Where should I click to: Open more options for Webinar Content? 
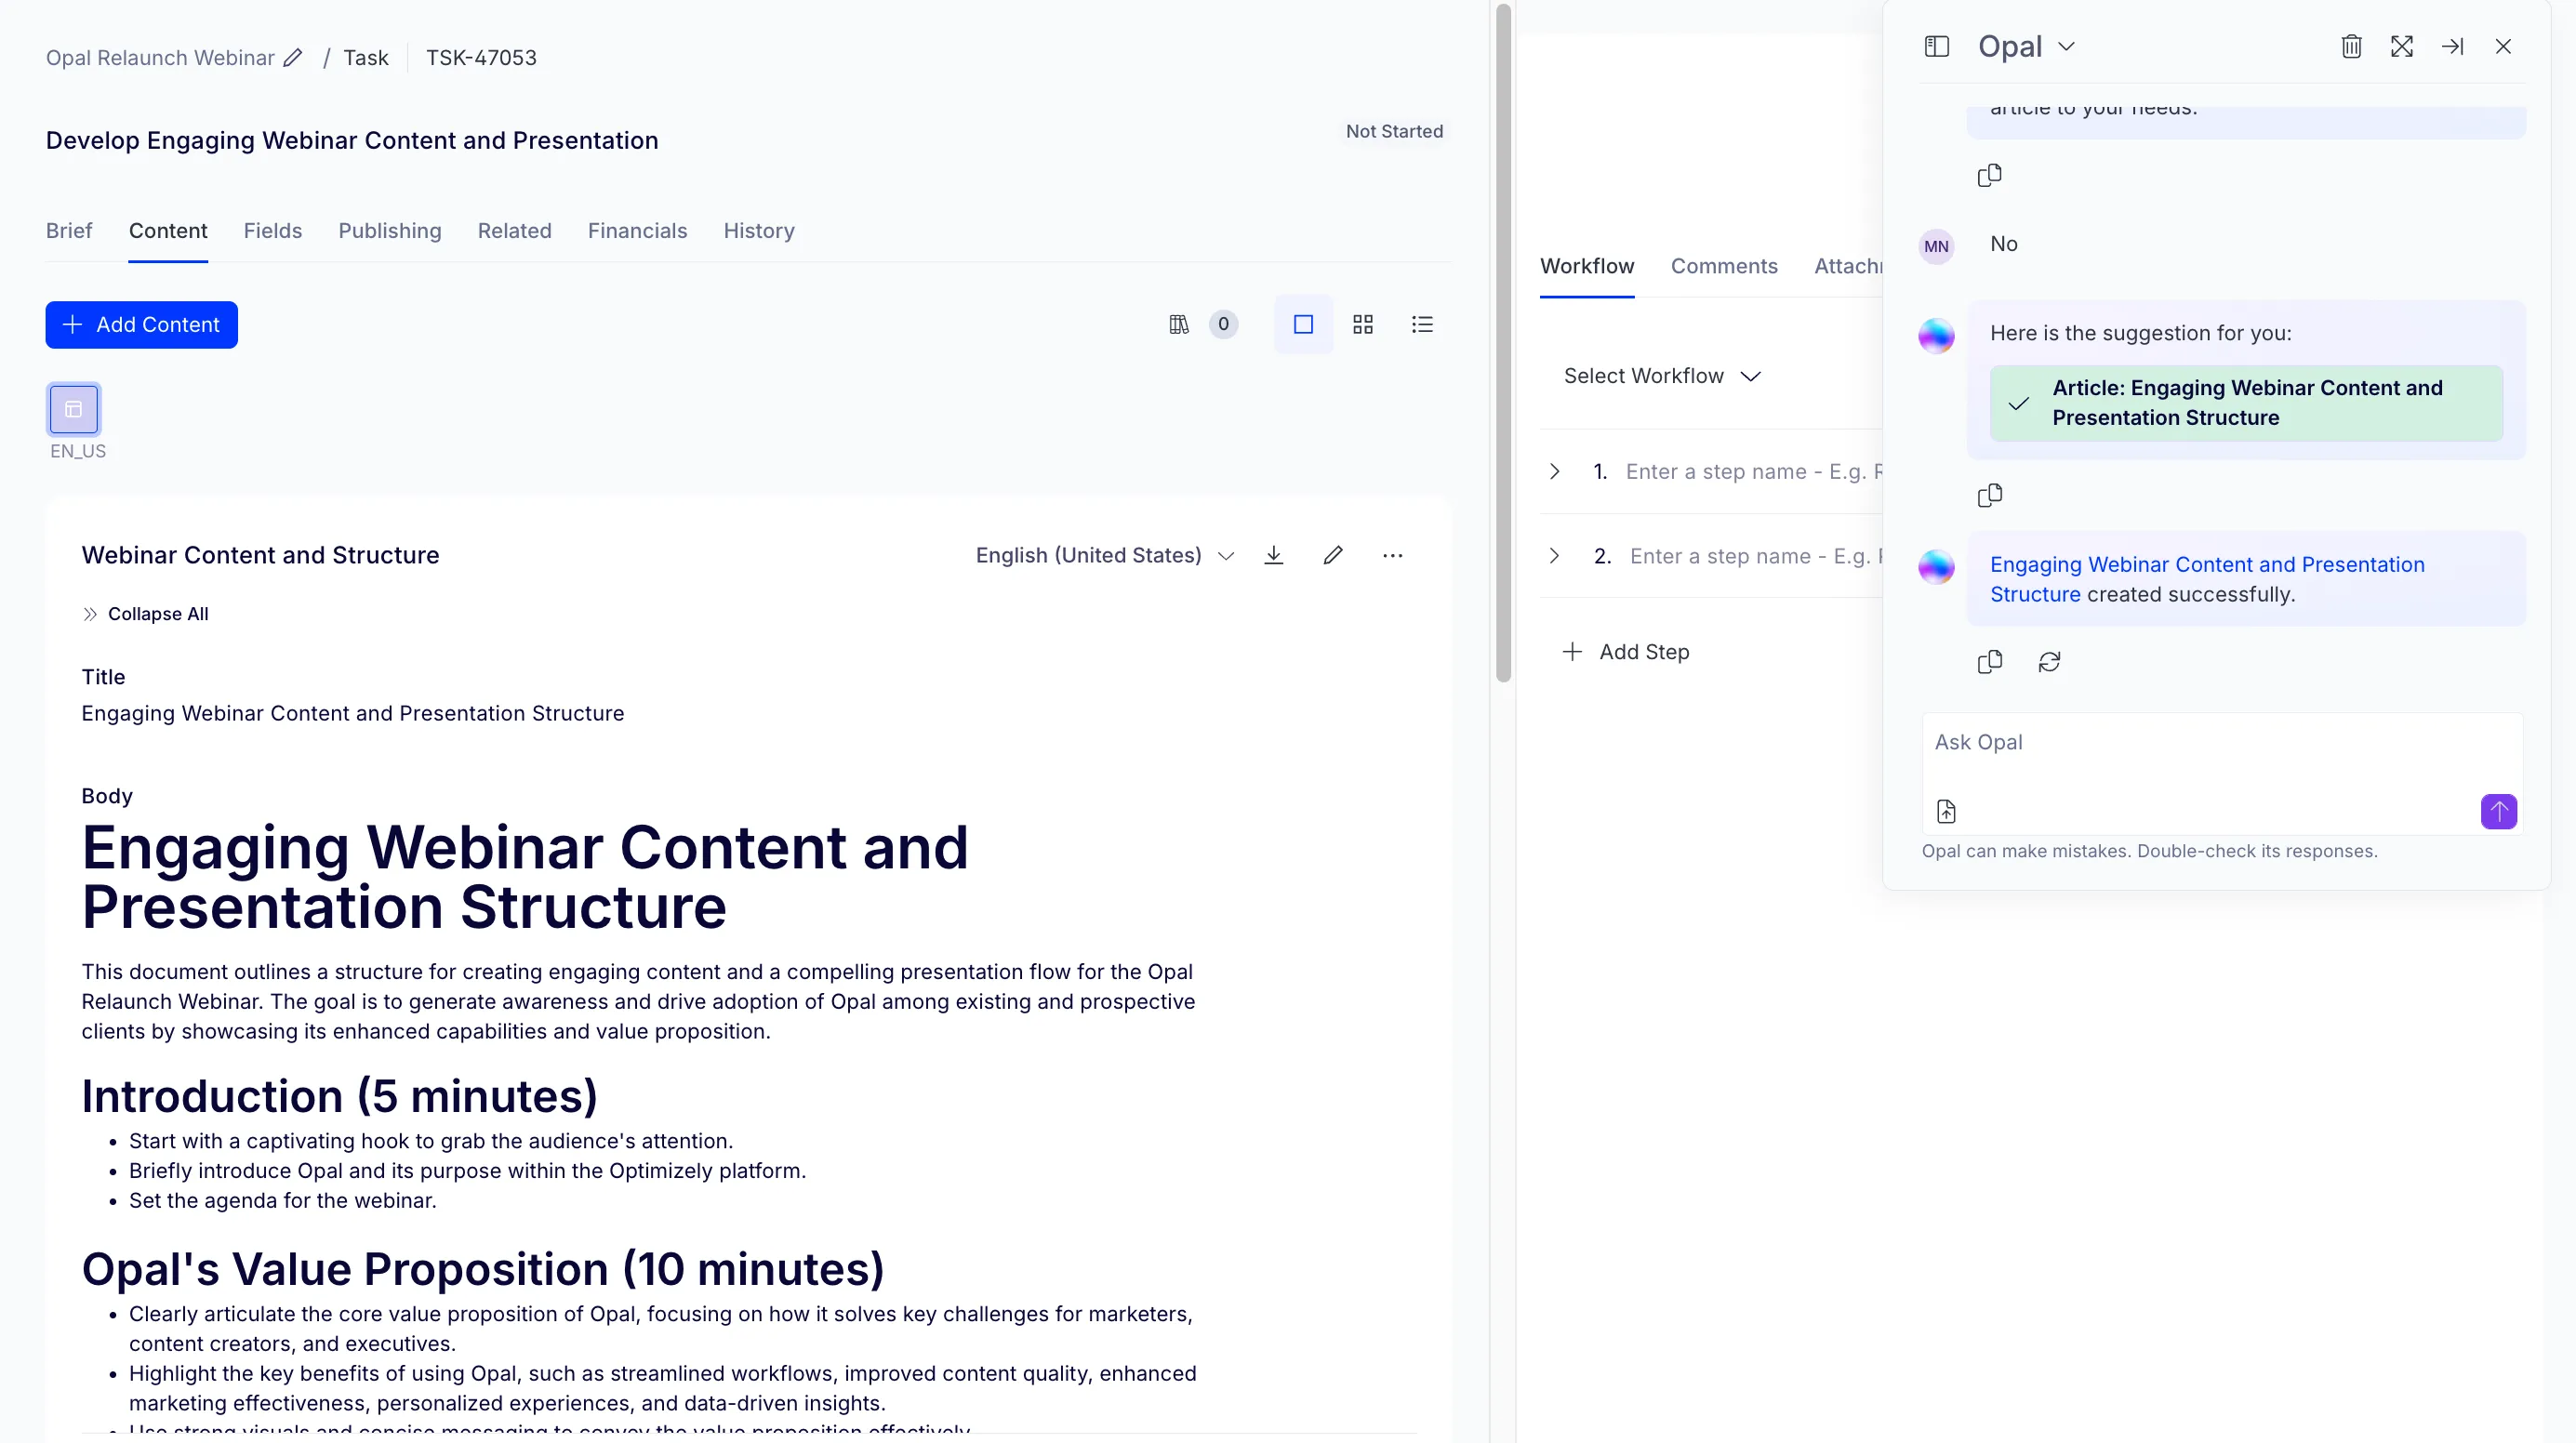(x=1393, y=555)
